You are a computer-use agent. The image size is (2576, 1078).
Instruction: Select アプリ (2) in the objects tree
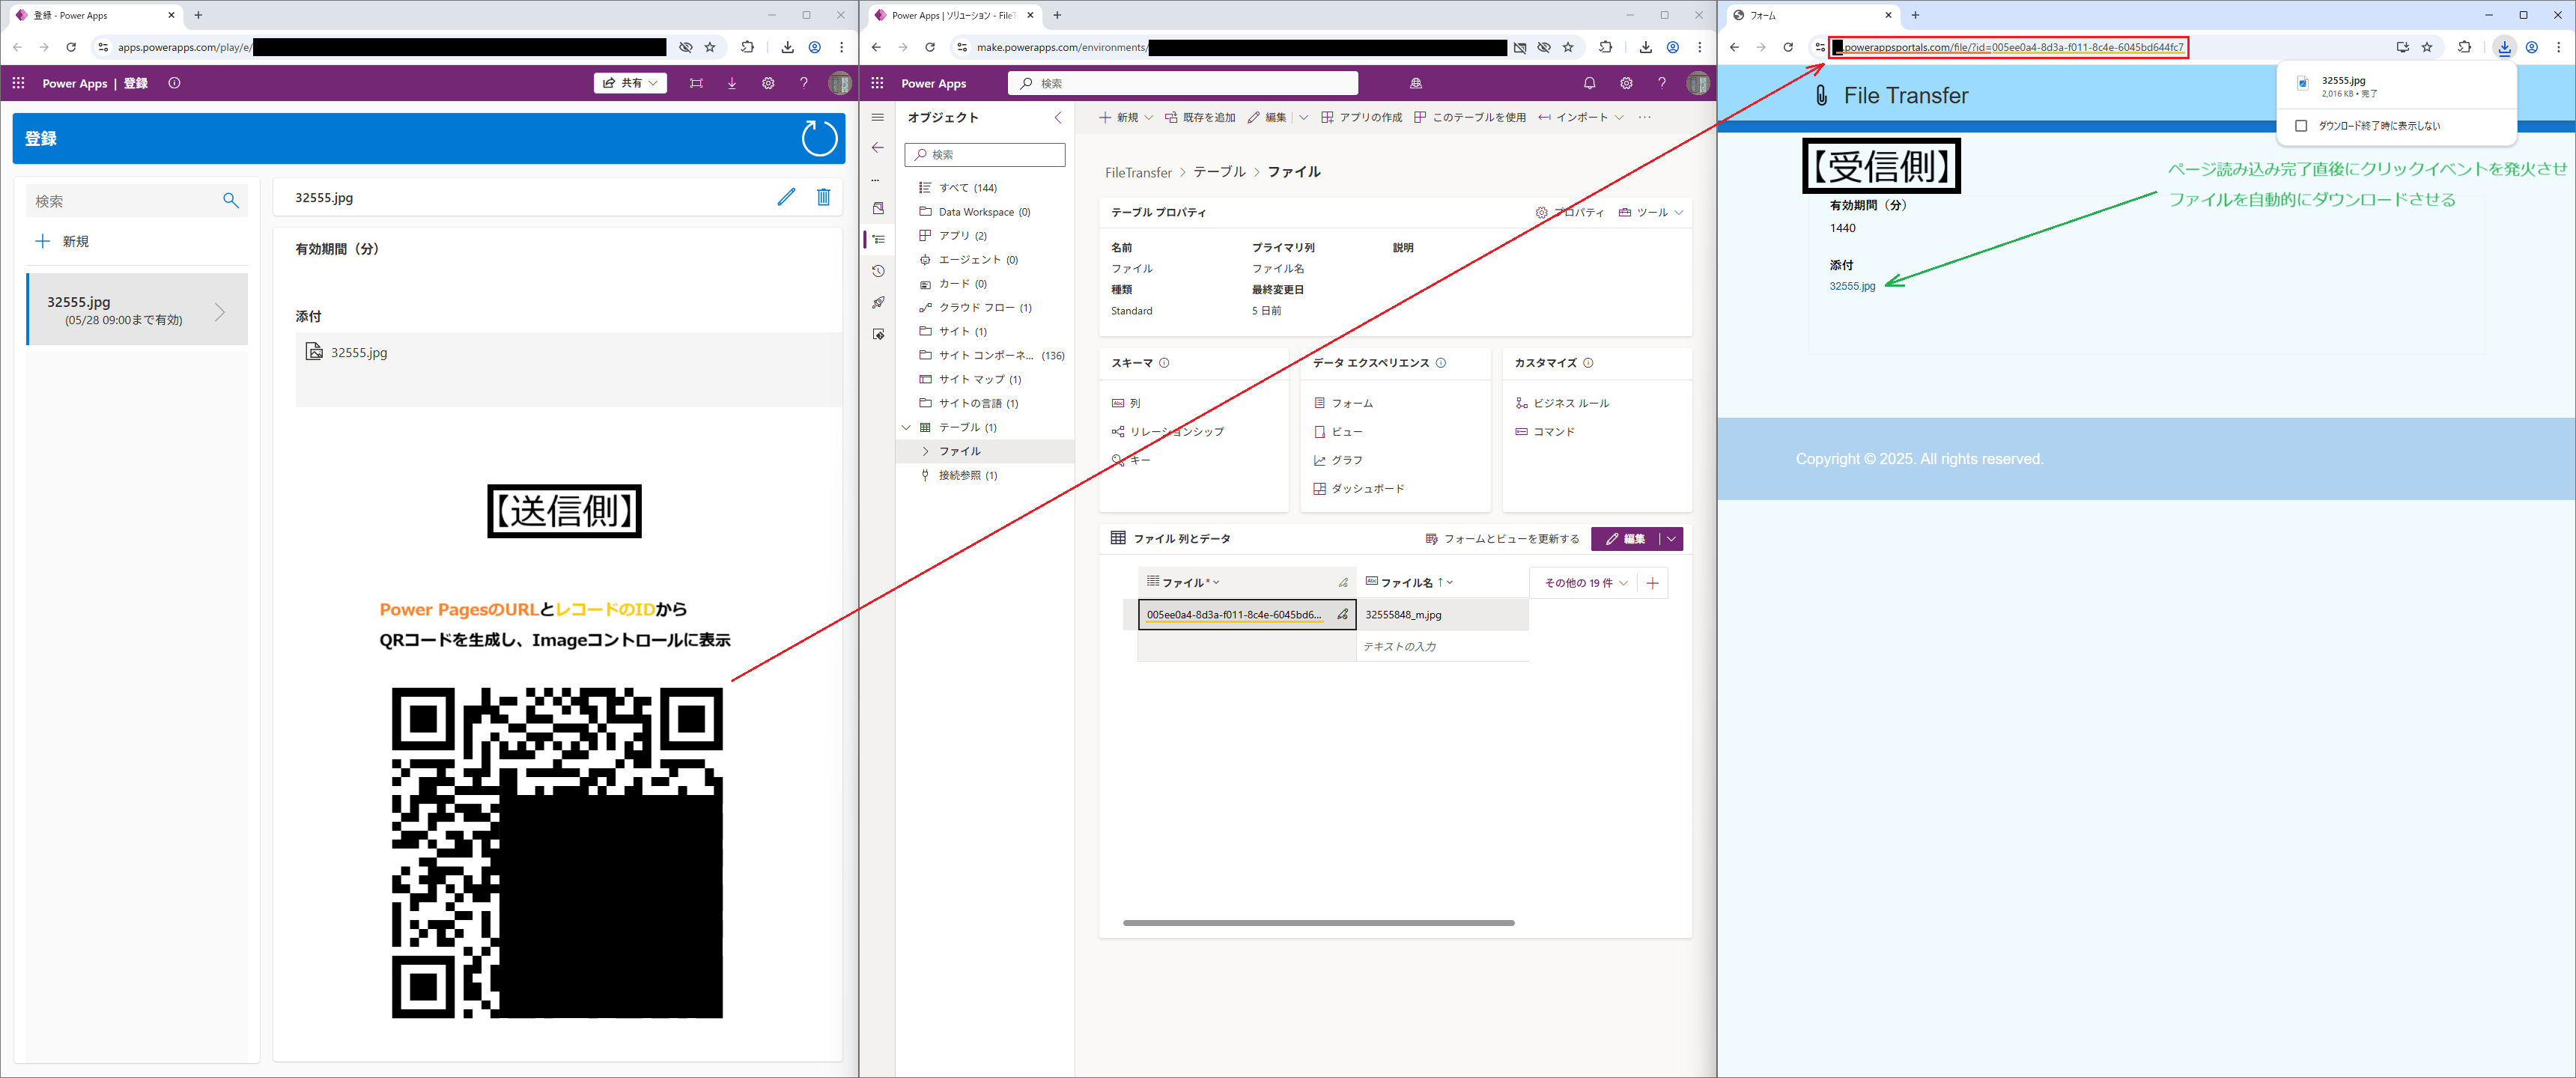pyautogui.click(x=953, y=235)
